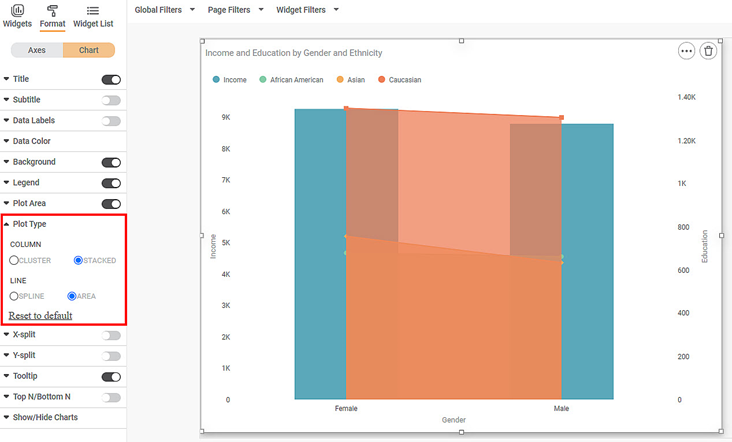Delete the chart with trash icon
This screenshot has width=732, height=442.
pos(708,51)
